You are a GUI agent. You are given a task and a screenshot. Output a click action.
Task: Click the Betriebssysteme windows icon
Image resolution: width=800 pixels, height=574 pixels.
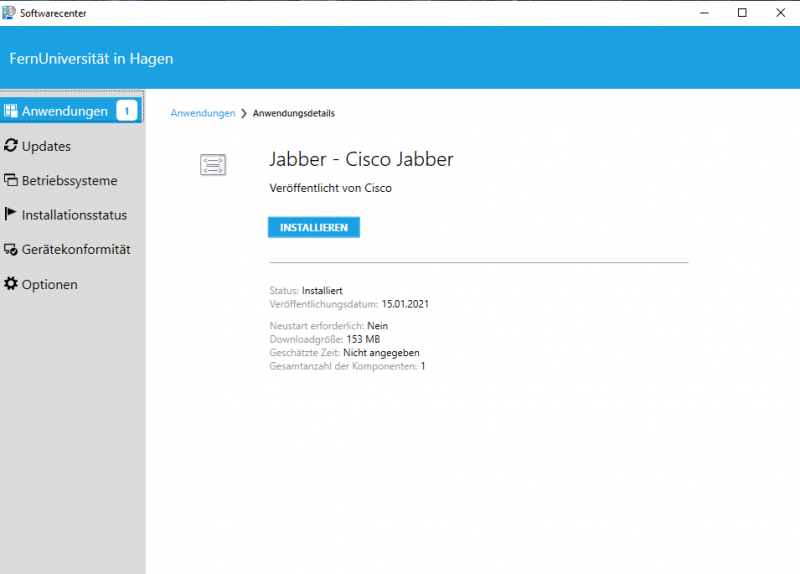11,180
